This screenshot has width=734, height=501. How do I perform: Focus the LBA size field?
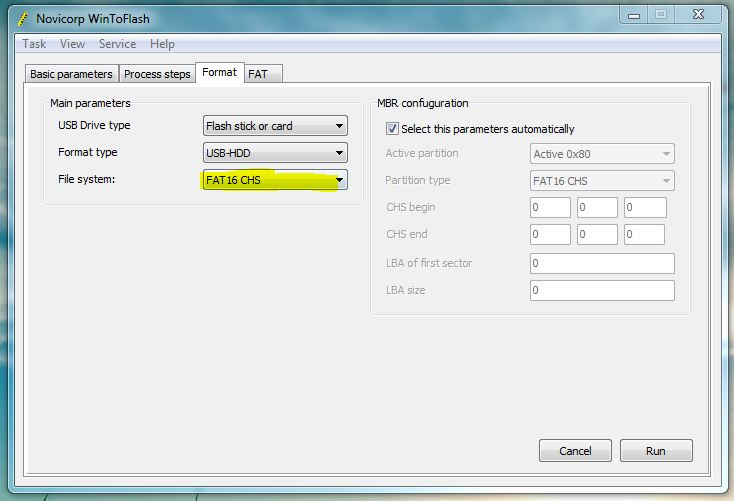(602, 290)
